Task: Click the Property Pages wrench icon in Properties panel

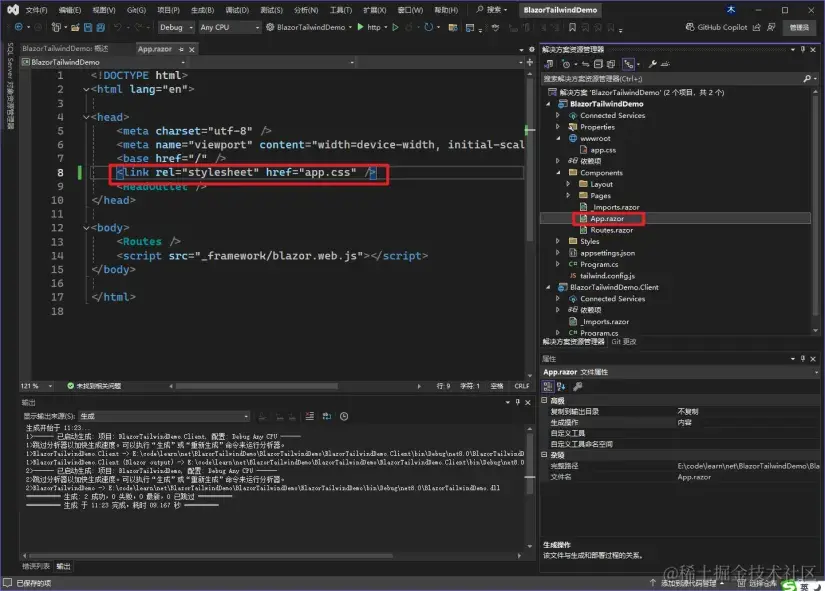Action: point(578,386)
